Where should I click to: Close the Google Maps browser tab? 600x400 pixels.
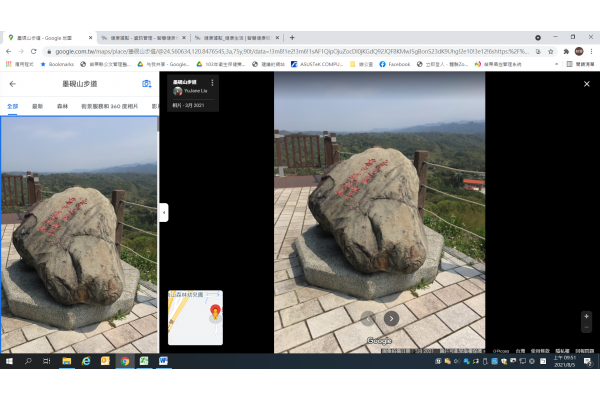tap(90, 38)
